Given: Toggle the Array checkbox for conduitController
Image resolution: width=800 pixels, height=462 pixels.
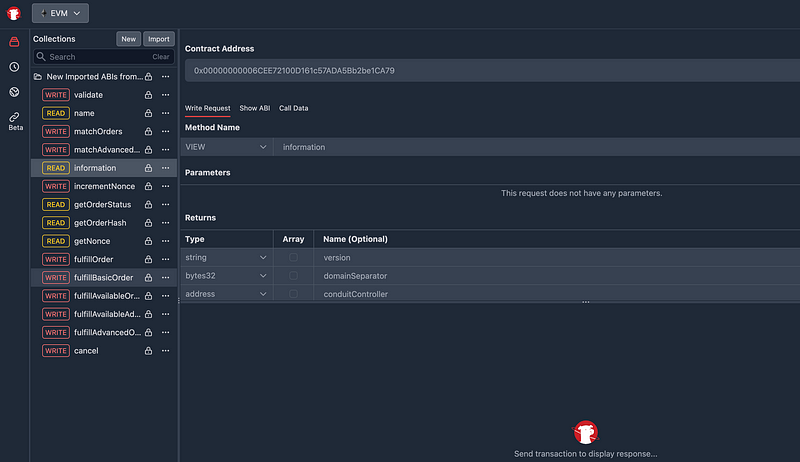Looking at the screenshot, I should click(x=293, y=294).
